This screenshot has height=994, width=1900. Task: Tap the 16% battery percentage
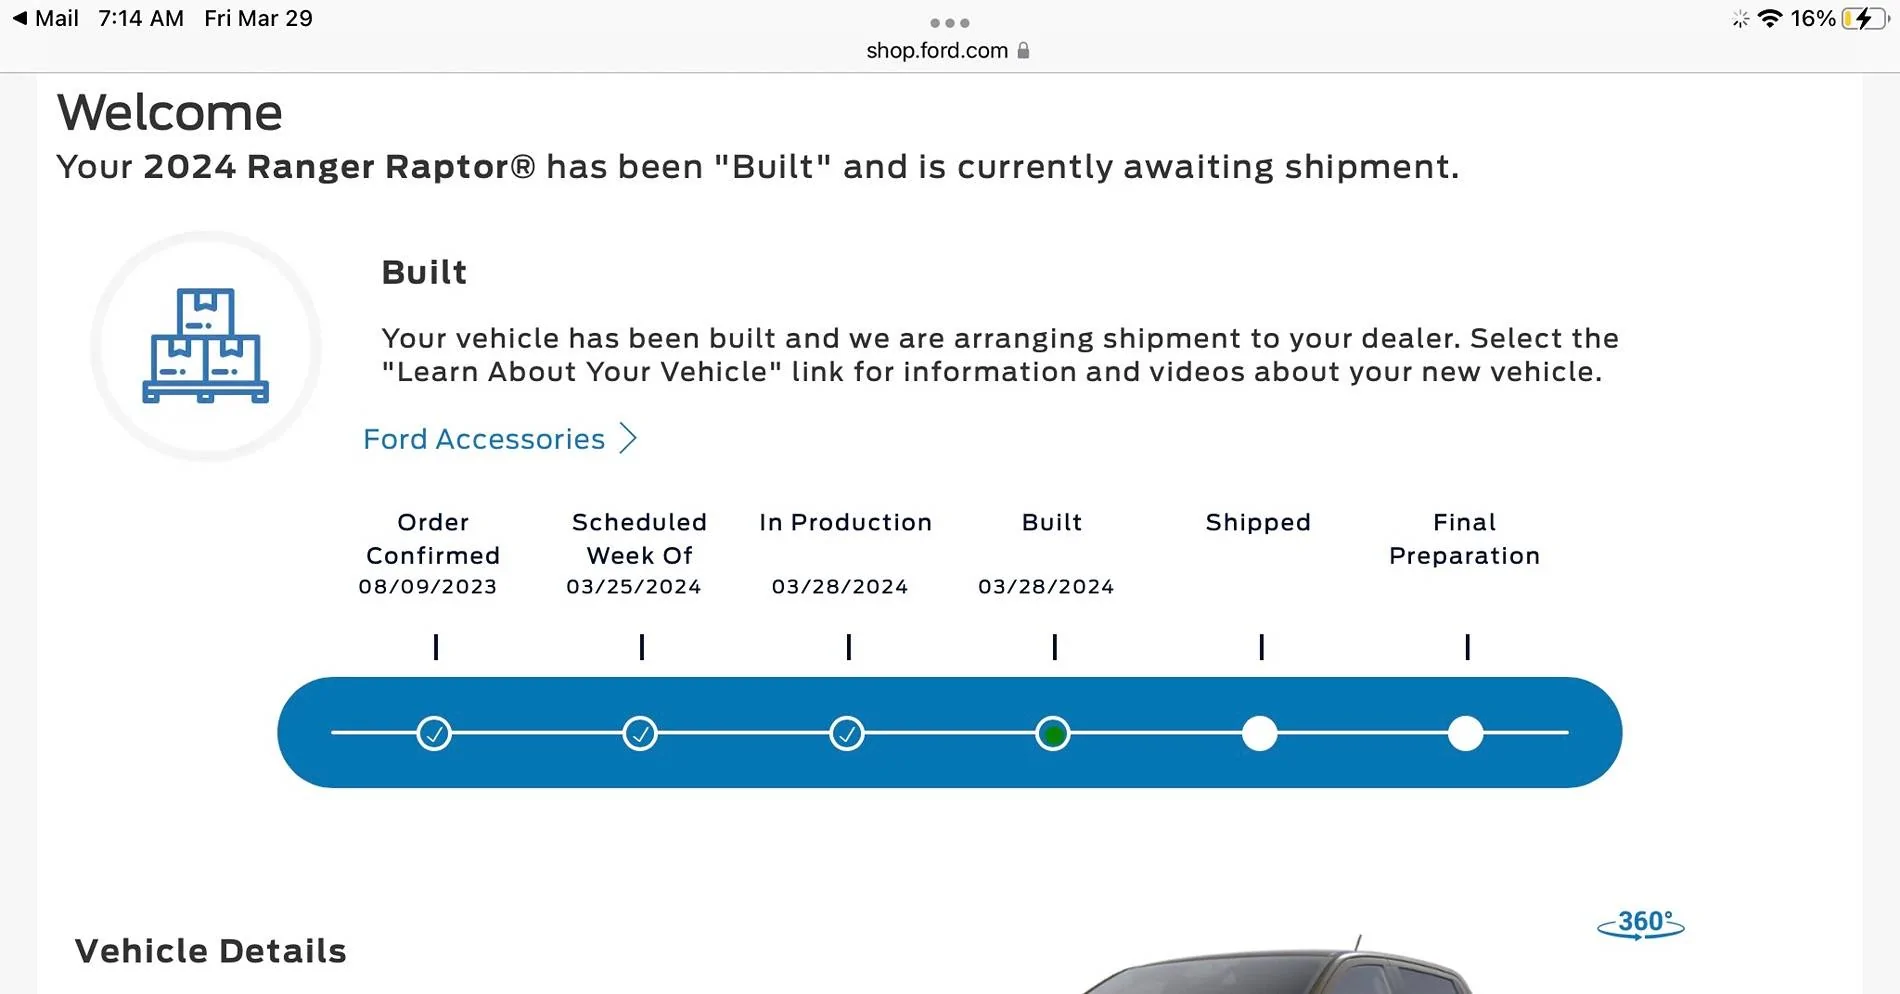click(1813, 18)
